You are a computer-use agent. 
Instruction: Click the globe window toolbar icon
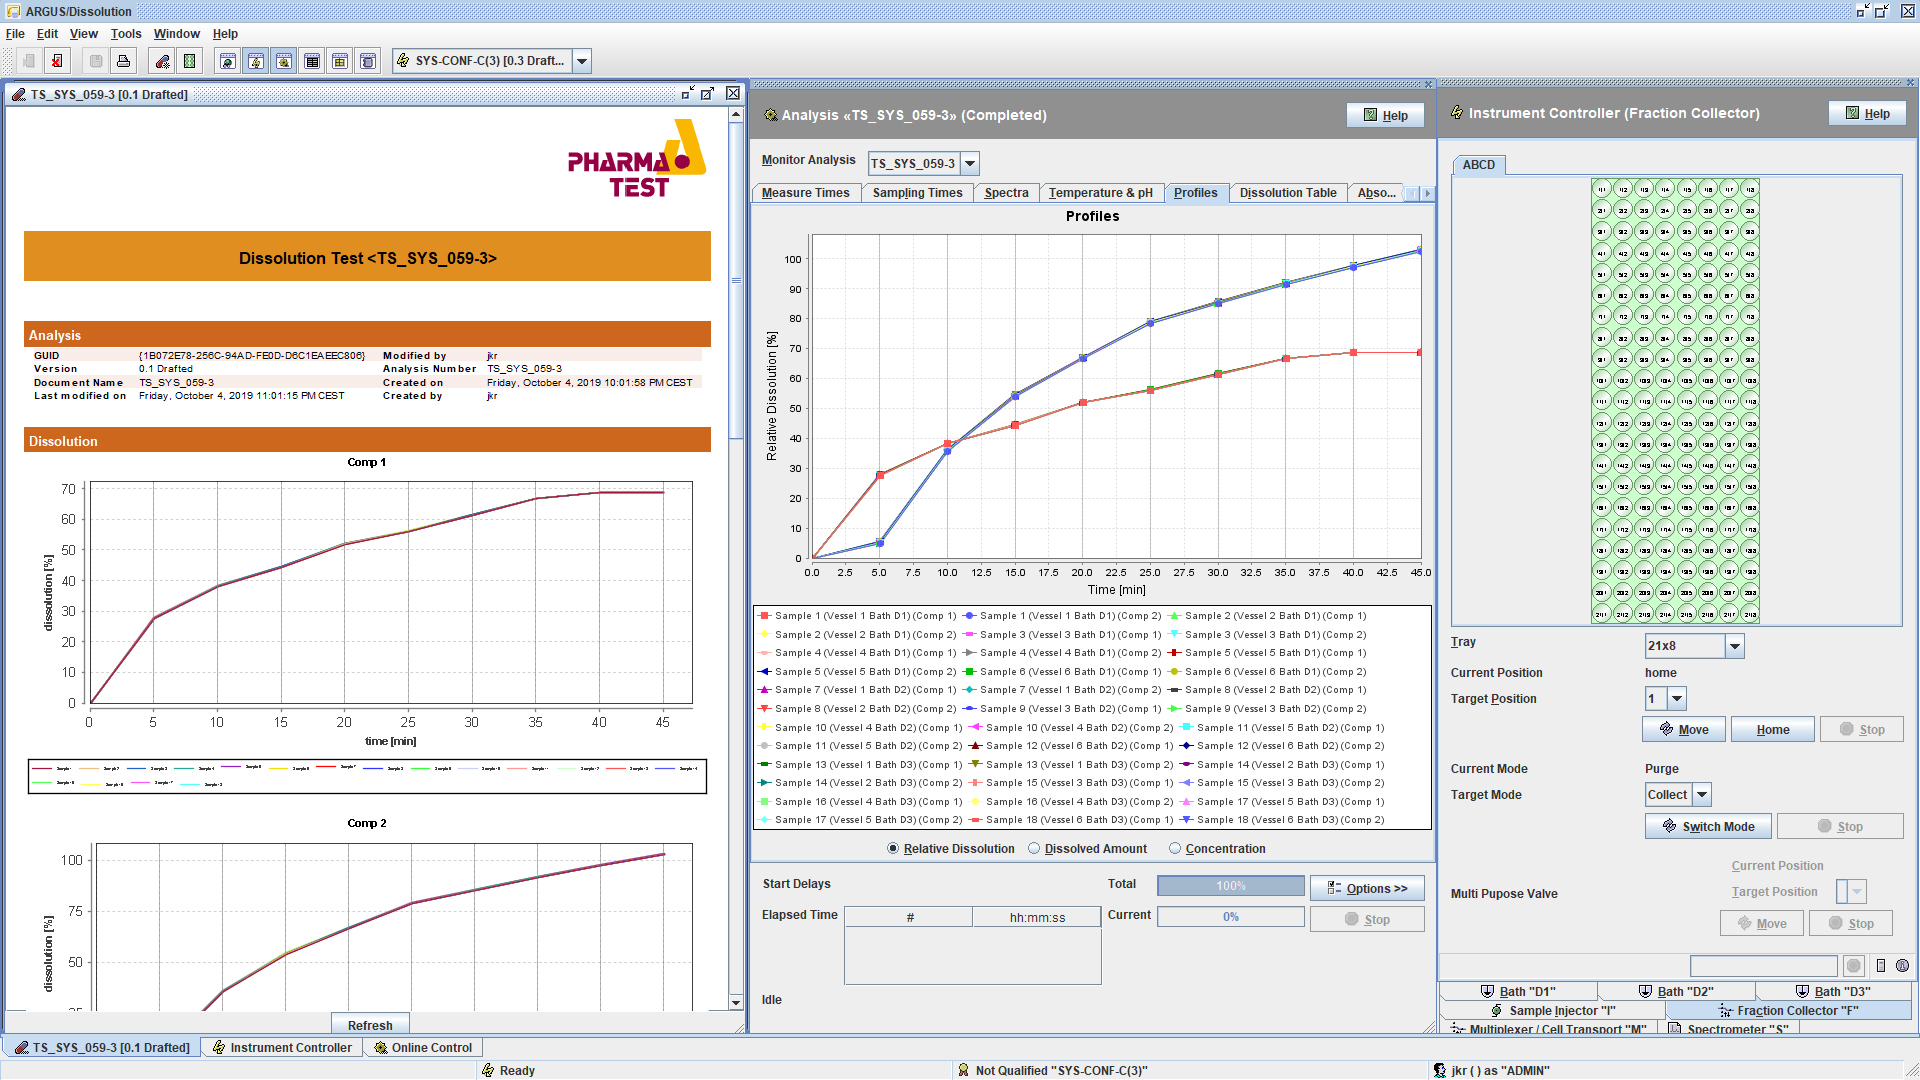[x=228, y=62]
